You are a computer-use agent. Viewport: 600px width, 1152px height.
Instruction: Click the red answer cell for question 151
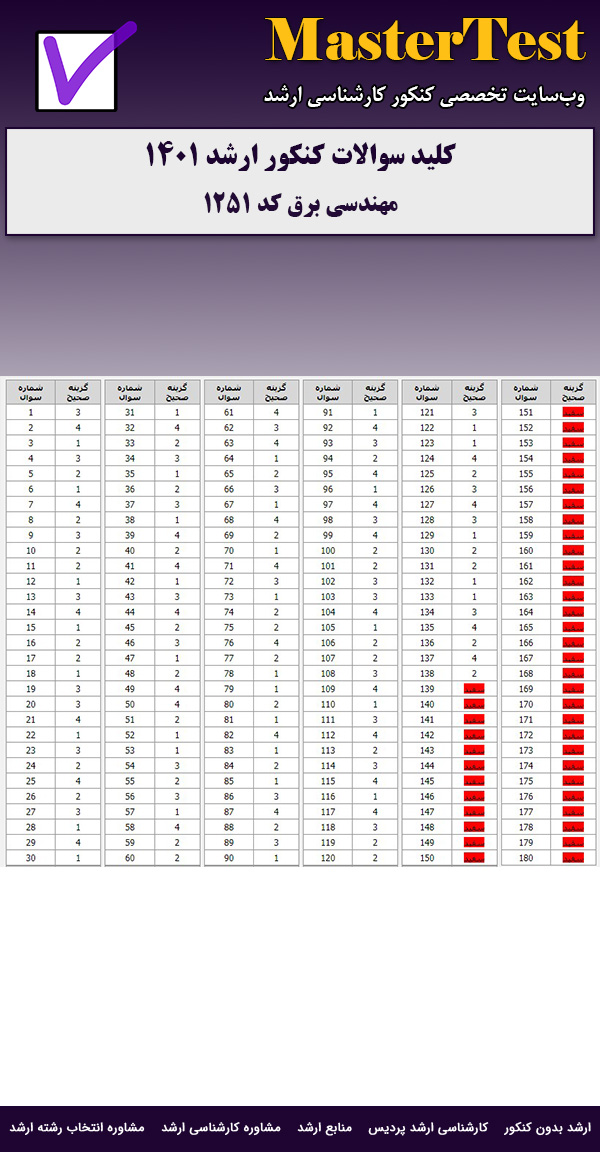(x=573, y=412)
